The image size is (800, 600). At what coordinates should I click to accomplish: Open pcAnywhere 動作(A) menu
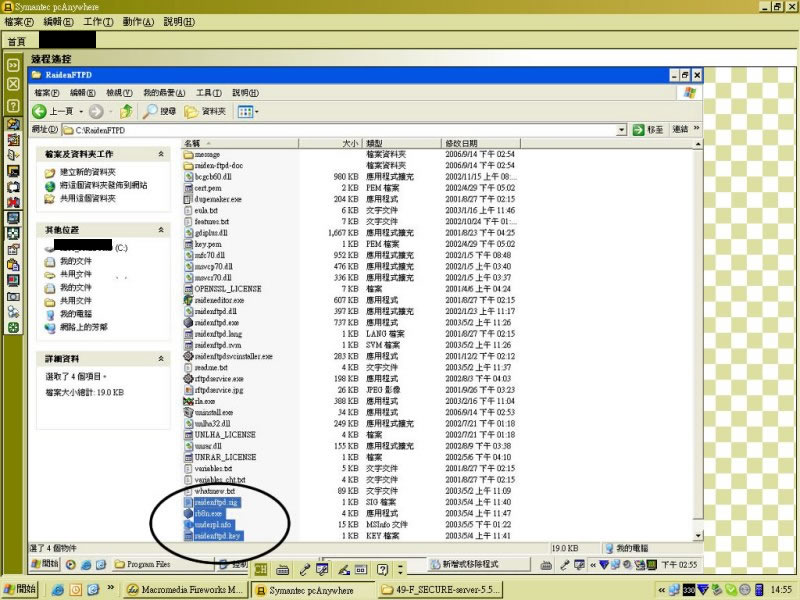pos(138,22)
